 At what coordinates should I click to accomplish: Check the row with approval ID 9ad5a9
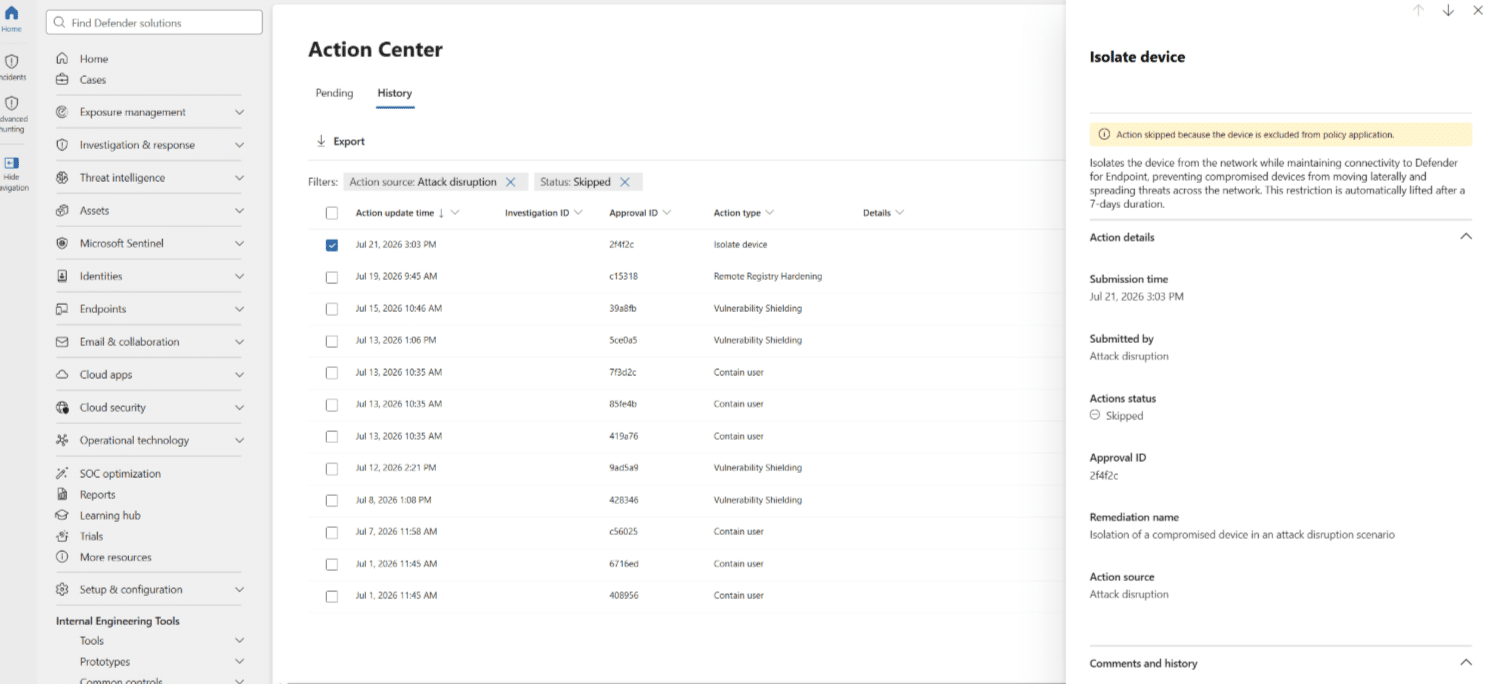click(x=332, y=468)
